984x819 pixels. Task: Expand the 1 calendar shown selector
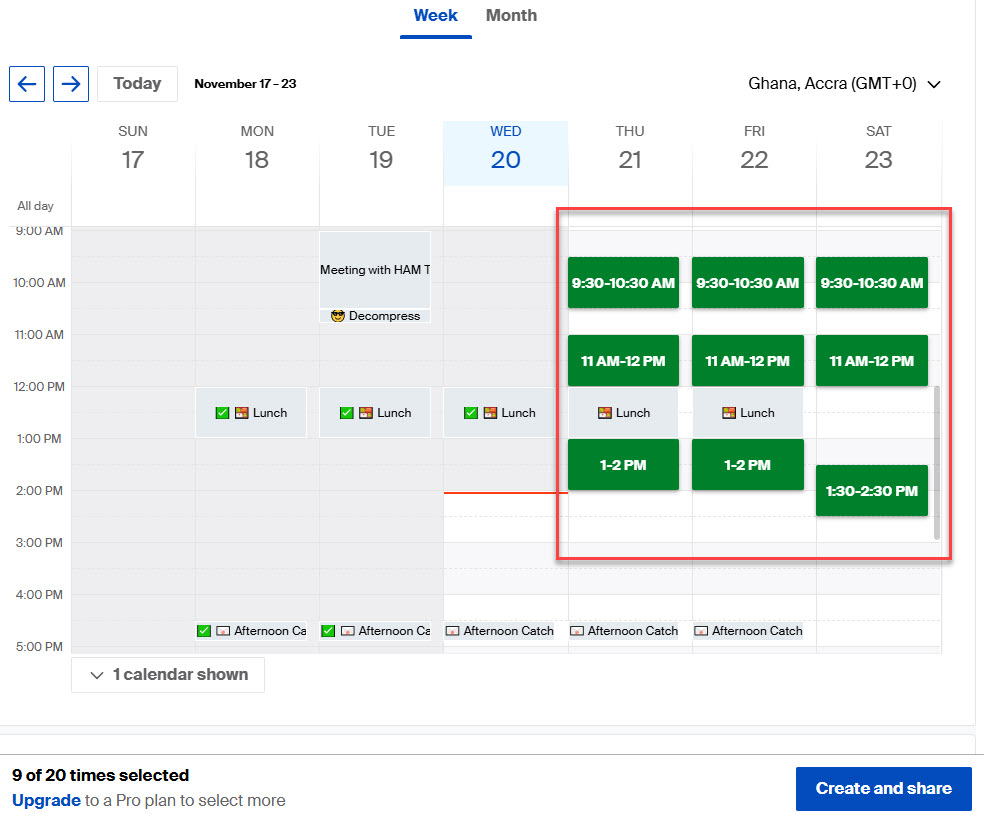[167, 674]
